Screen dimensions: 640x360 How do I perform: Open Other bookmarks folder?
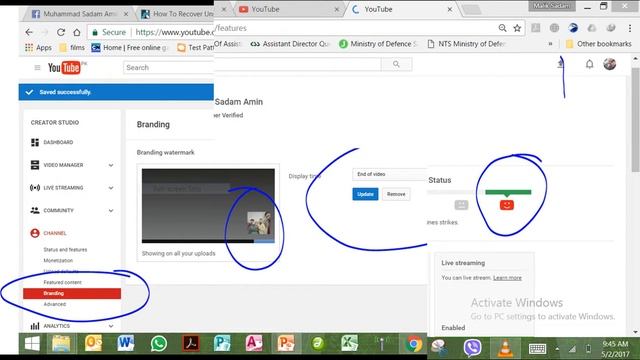point(599,44)
